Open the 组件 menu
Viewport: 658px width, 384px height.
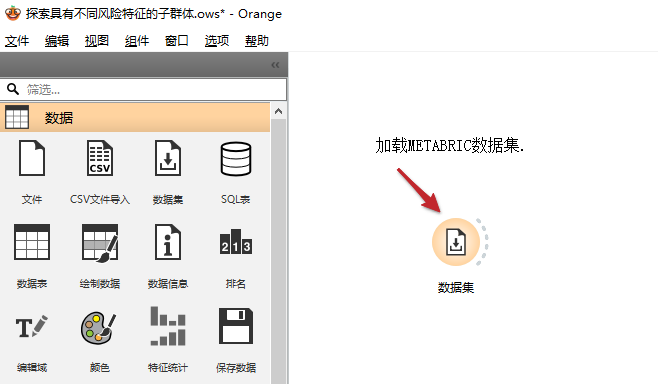tap(137, 41)
